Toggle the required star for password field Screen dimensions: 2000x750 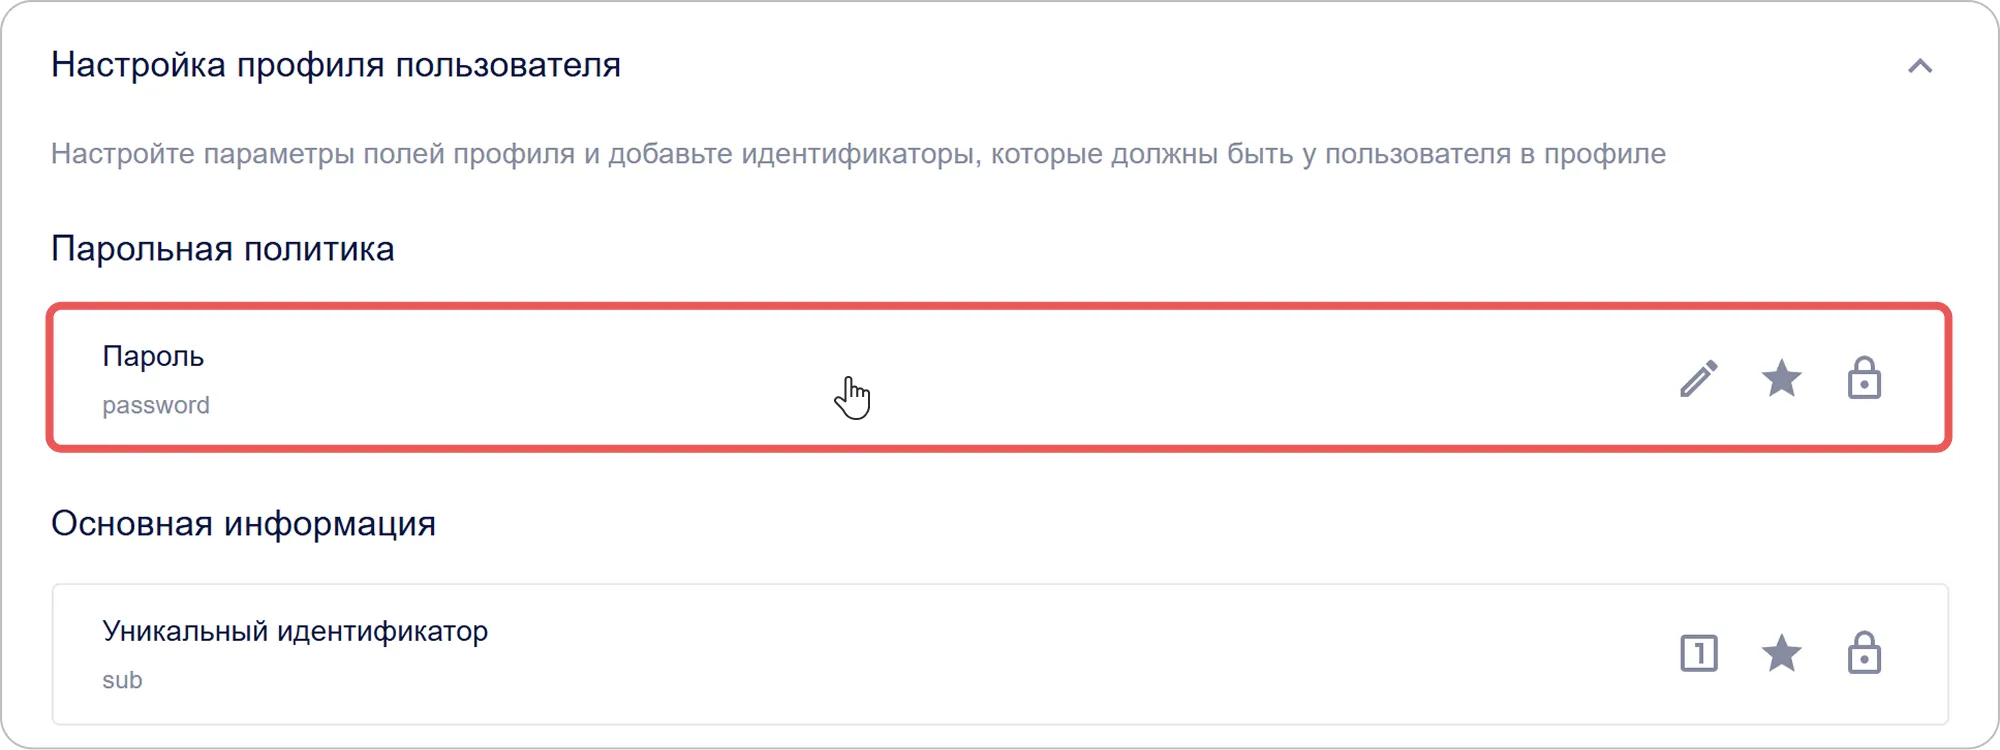[1783, 380]
